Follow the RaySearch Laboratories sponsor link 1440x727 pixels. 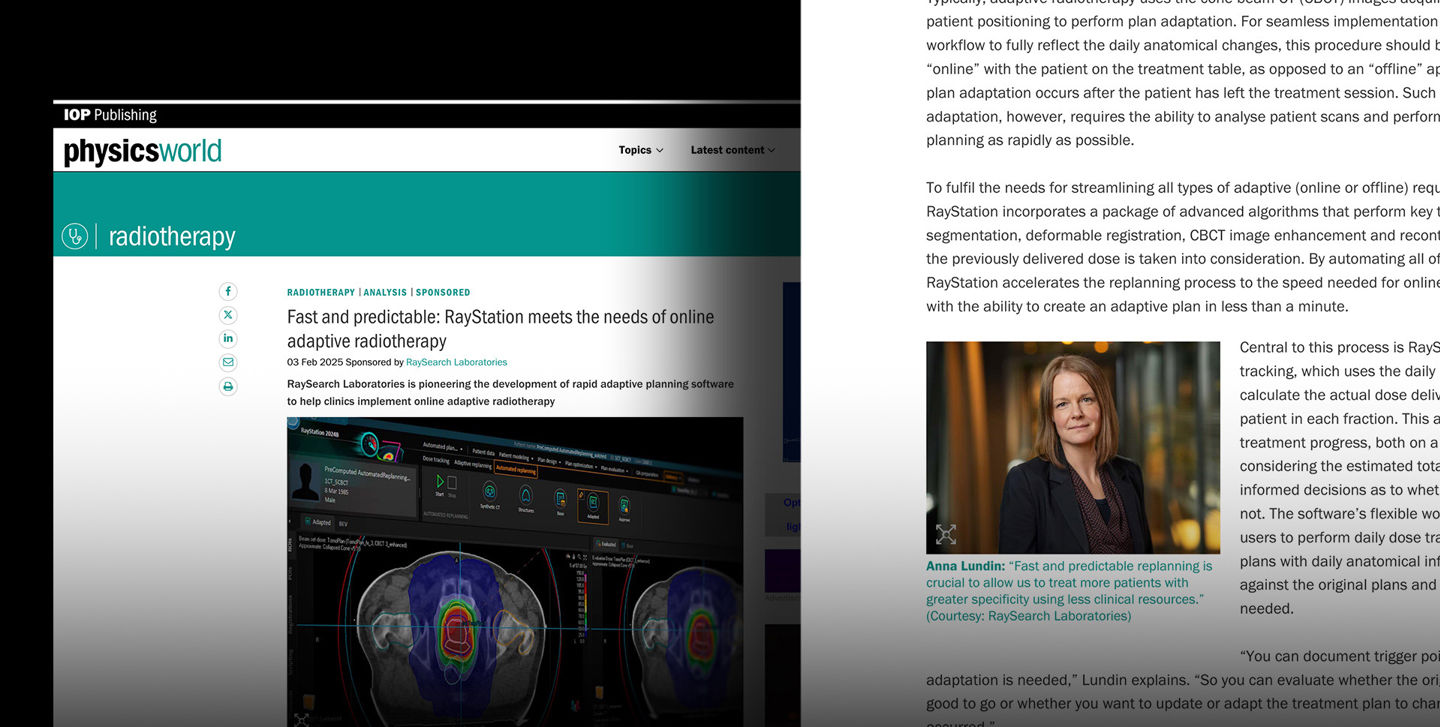[x=456, y=362]
